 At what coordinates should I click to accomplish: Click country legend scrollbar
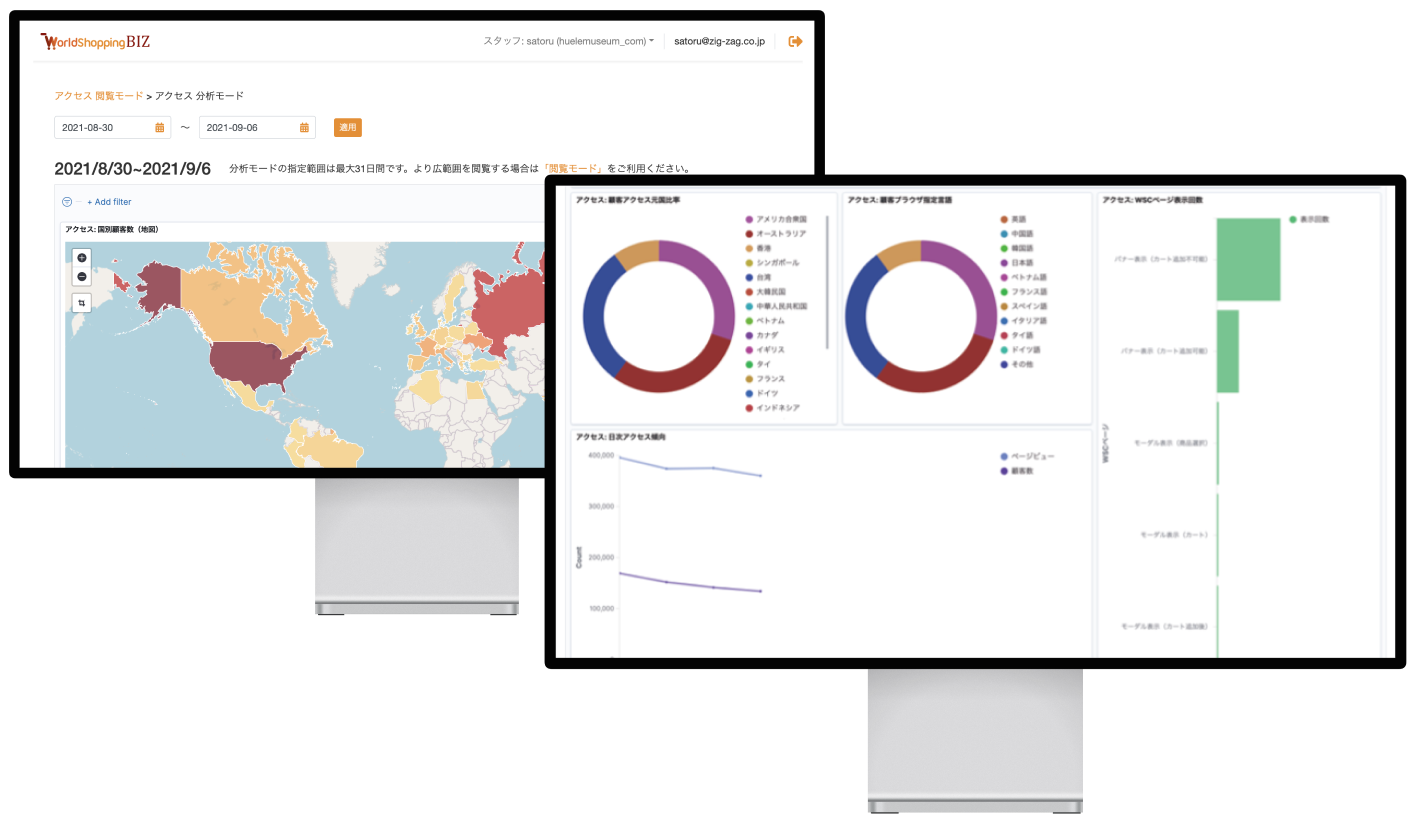click(x=827, y=282)
